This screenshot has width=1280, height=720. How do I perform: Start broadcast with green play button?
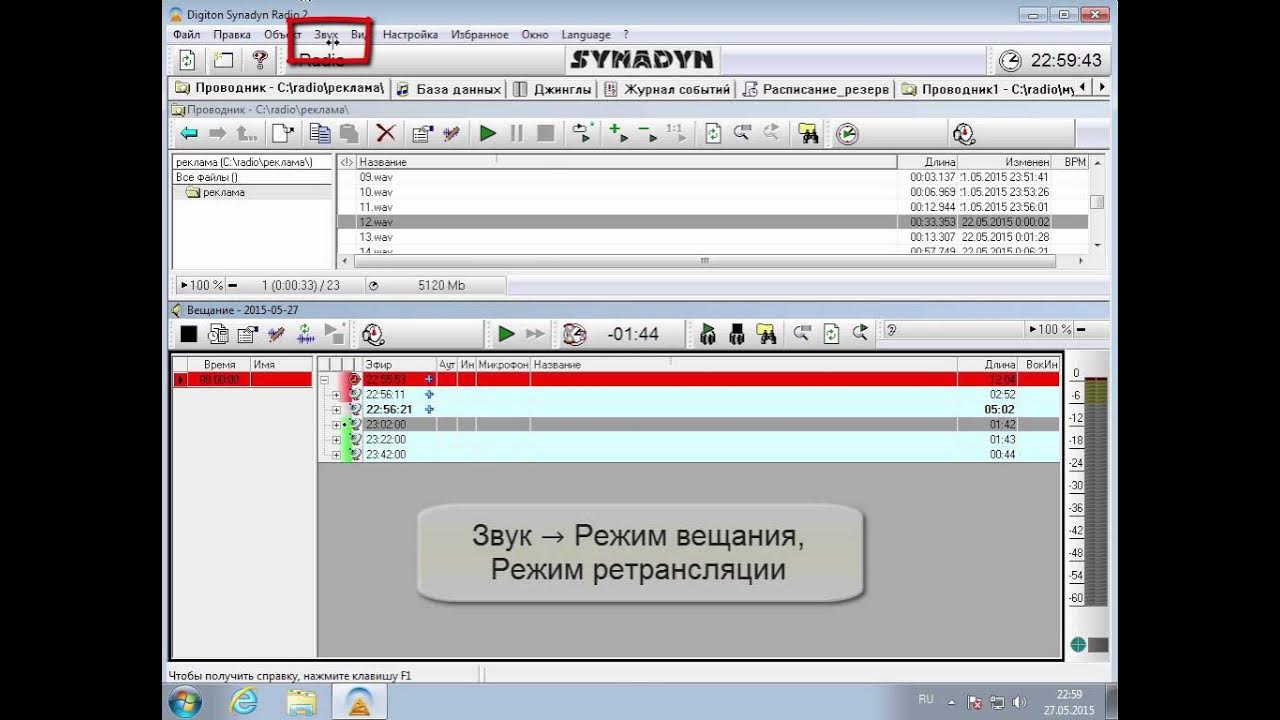507,334
